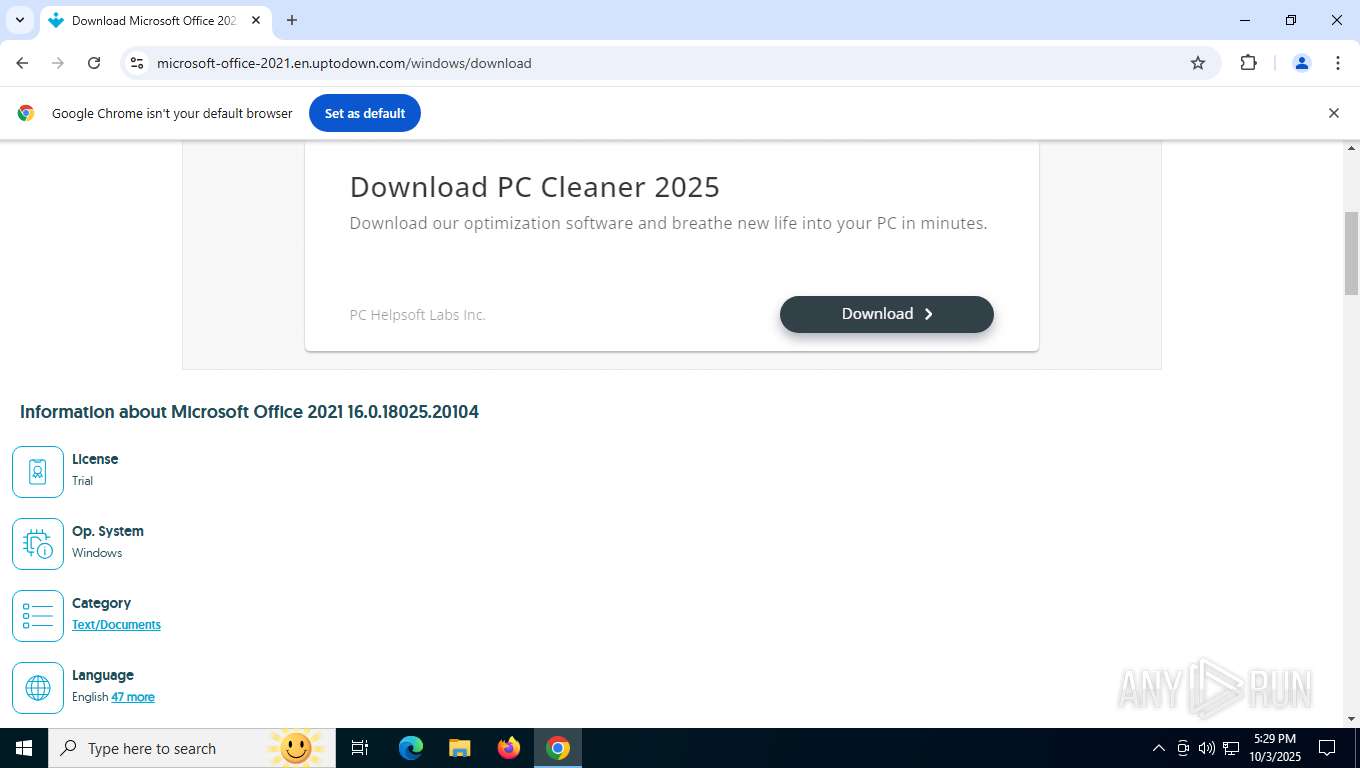Click the Windows operating system value
The width and height of the screenshot is (1360, 768).
[x=97, y=553]
